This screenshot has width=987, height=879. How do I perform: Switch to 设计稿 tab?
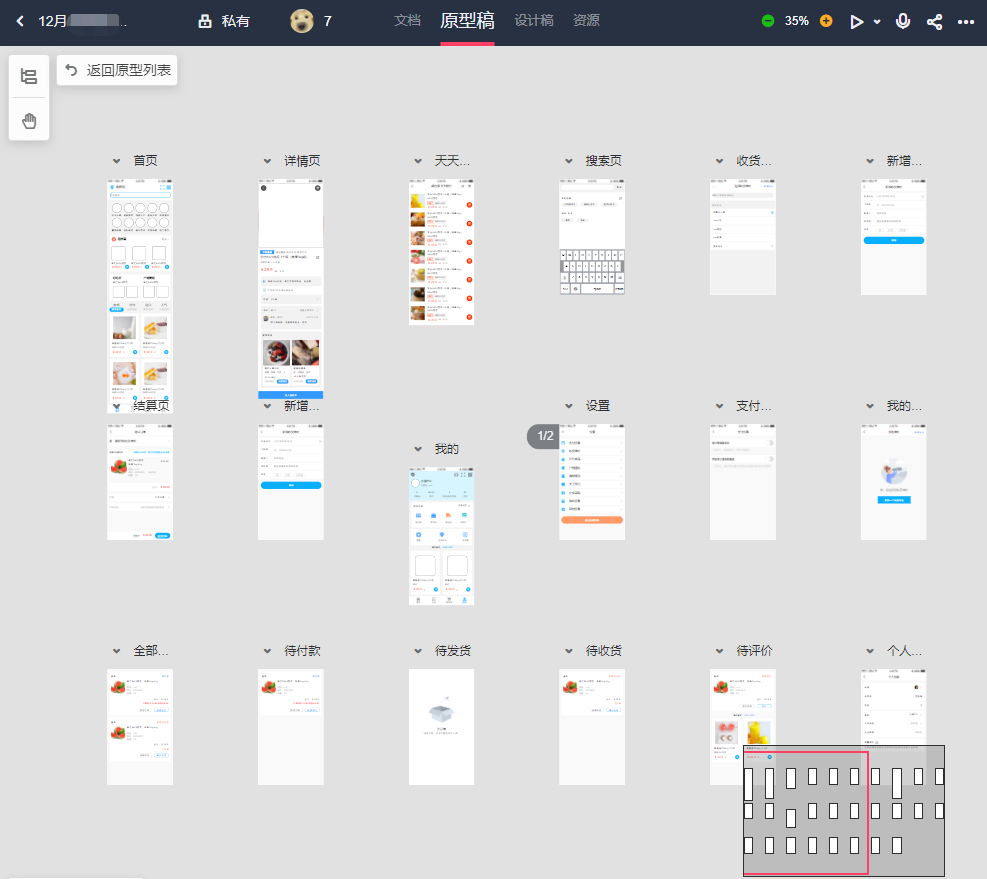pos(534,21)
